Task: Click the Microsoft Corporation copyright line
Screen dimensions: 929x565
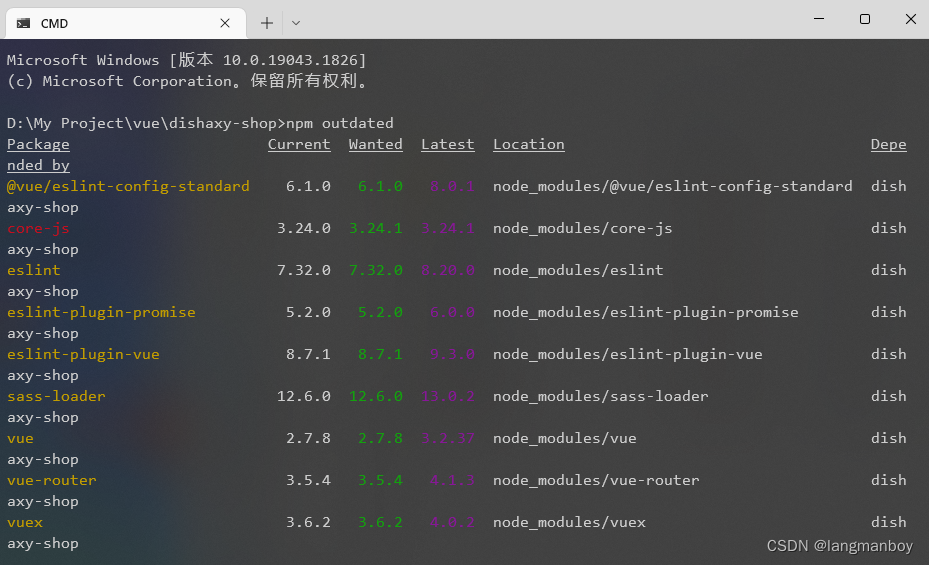Action: (x=188, y=81)
